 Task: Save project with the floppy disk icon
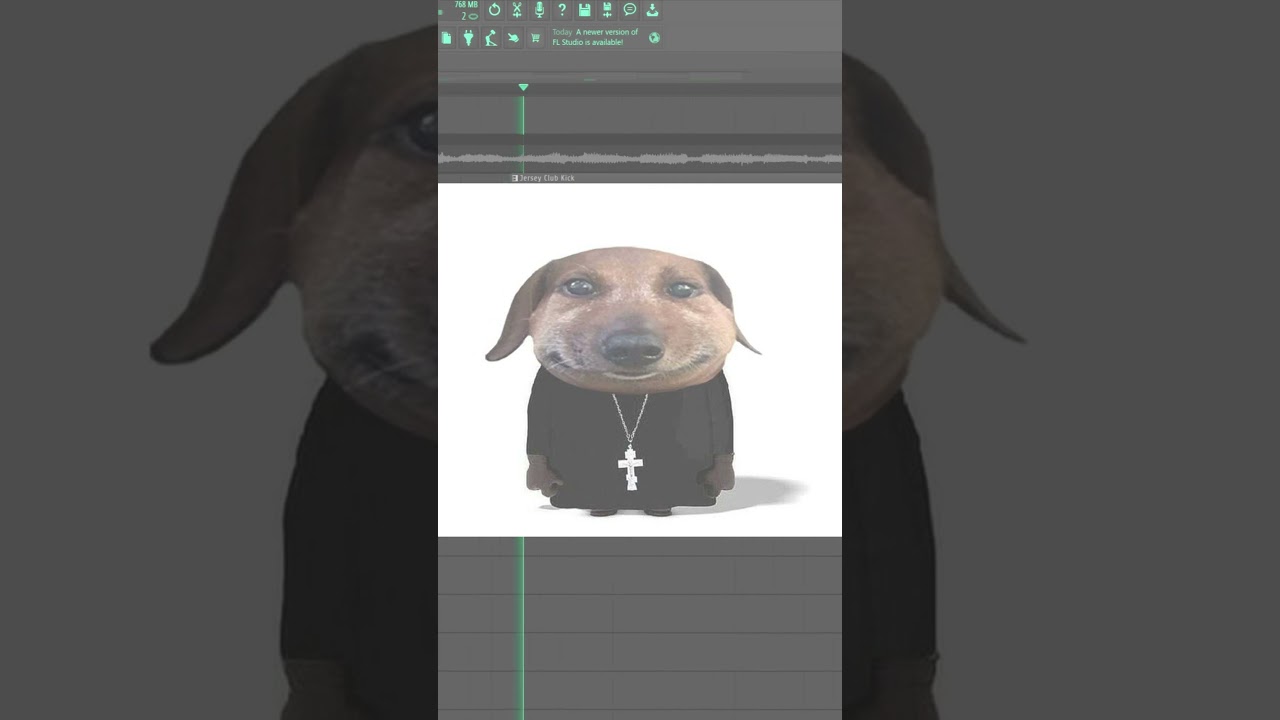point(585,10)
